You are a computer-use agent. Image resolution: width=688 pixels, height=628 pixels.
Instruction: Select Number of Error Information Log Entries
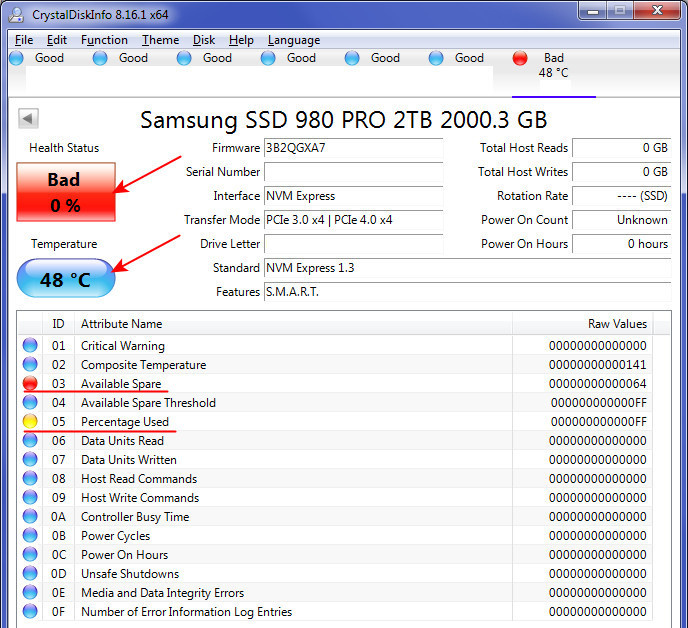[x=186, y=612]
